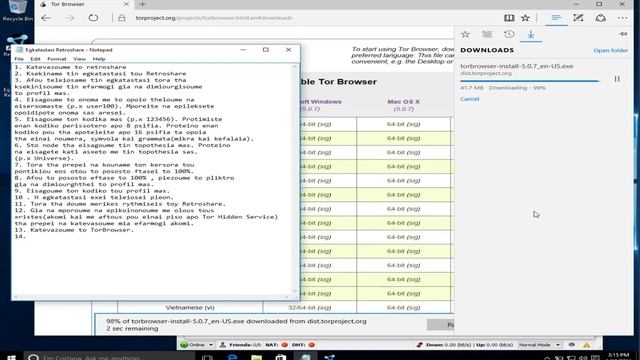The width and height of the screenshot is (640, 360).
Task: Open Notepad View menu
Action: (79, 59)
